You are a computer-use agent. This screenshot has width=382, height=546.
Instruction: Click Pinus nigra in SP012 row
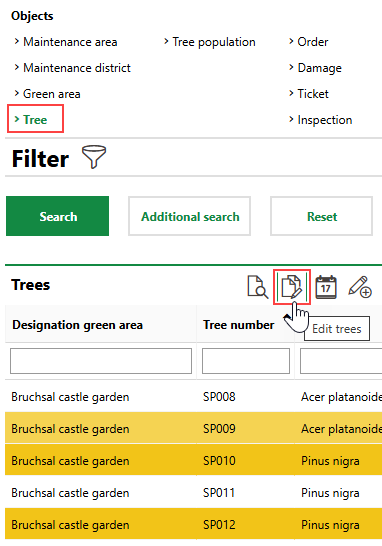click(x=330, y=525)
